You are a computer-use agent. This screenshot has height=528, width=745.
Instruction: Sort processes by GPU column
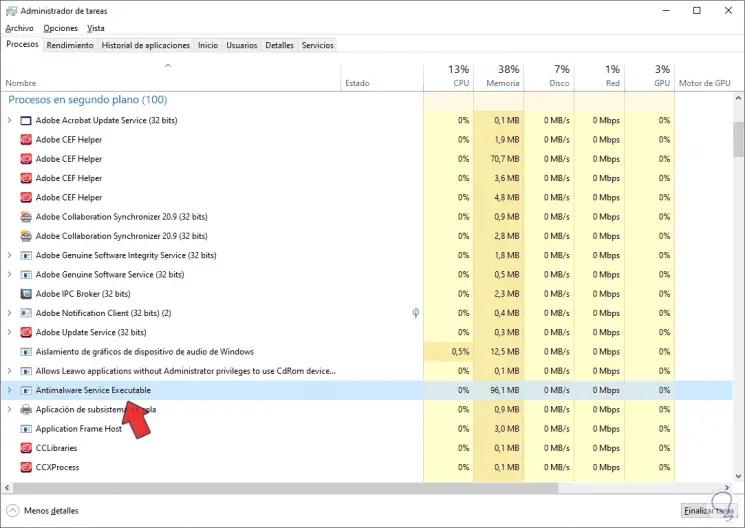(x=649, y=77)
